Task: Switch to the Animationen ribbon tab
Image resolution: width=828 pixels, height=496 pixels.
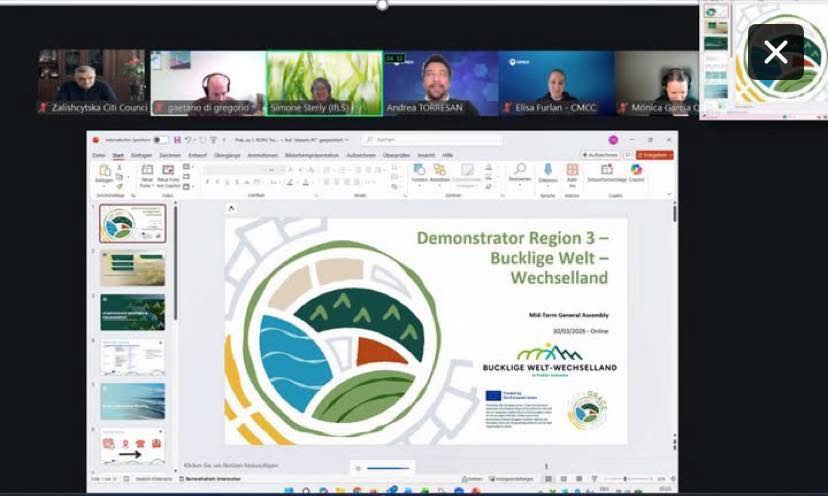Action: pos(263,155)
